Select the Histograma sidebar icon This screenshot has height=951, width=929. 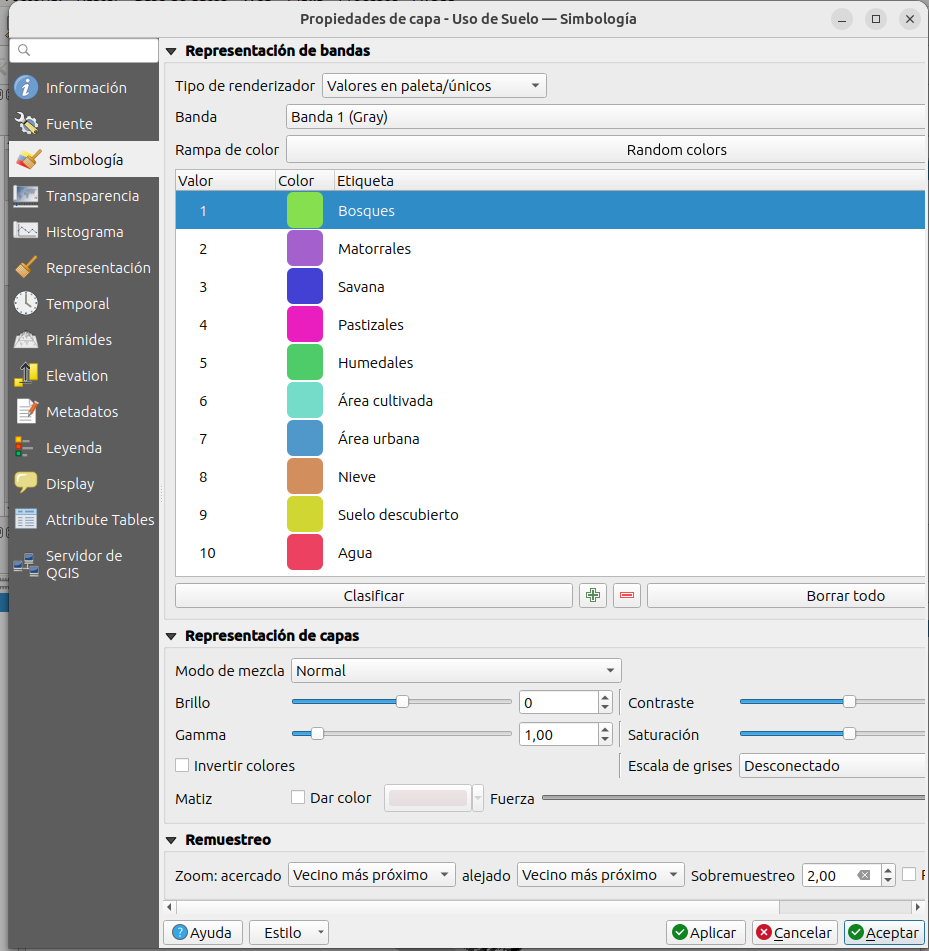click(26, 232)
